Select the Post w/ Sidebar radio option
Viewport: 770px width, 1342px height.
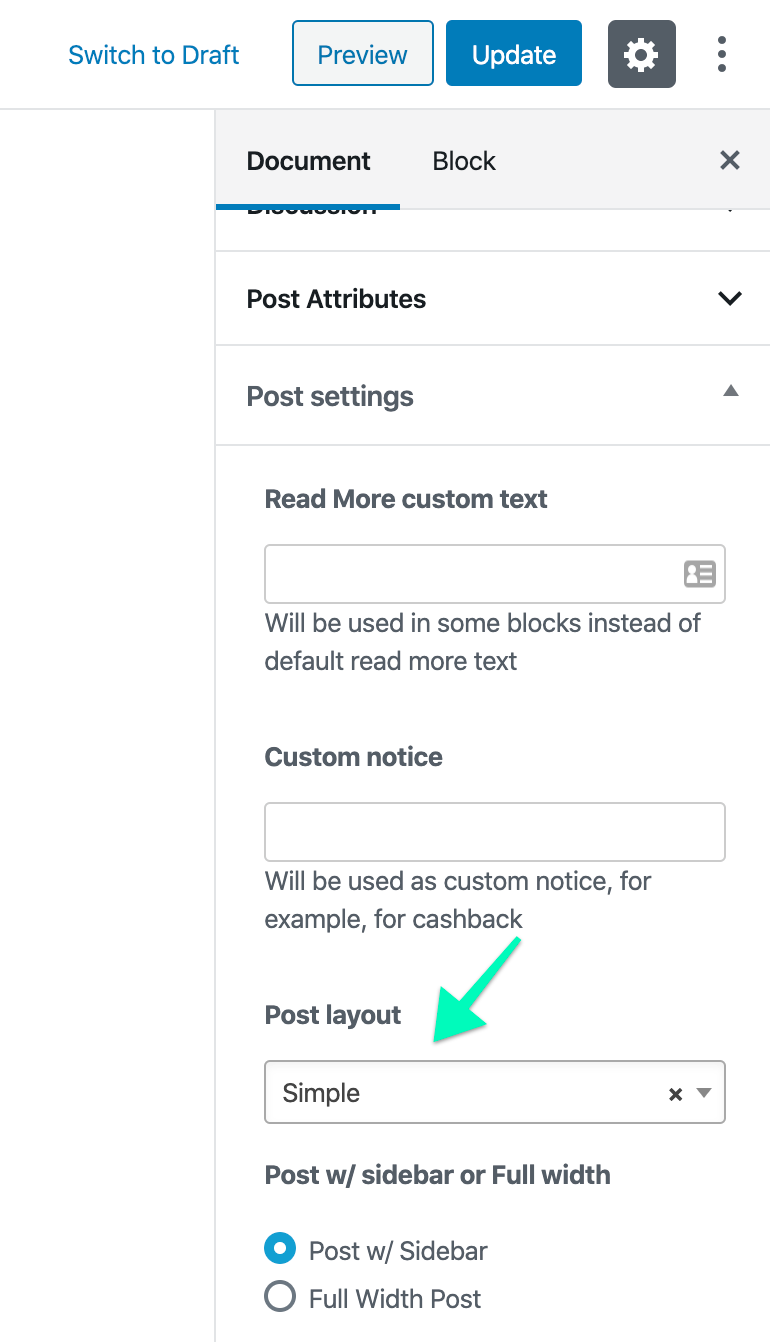click(280, 1249)
